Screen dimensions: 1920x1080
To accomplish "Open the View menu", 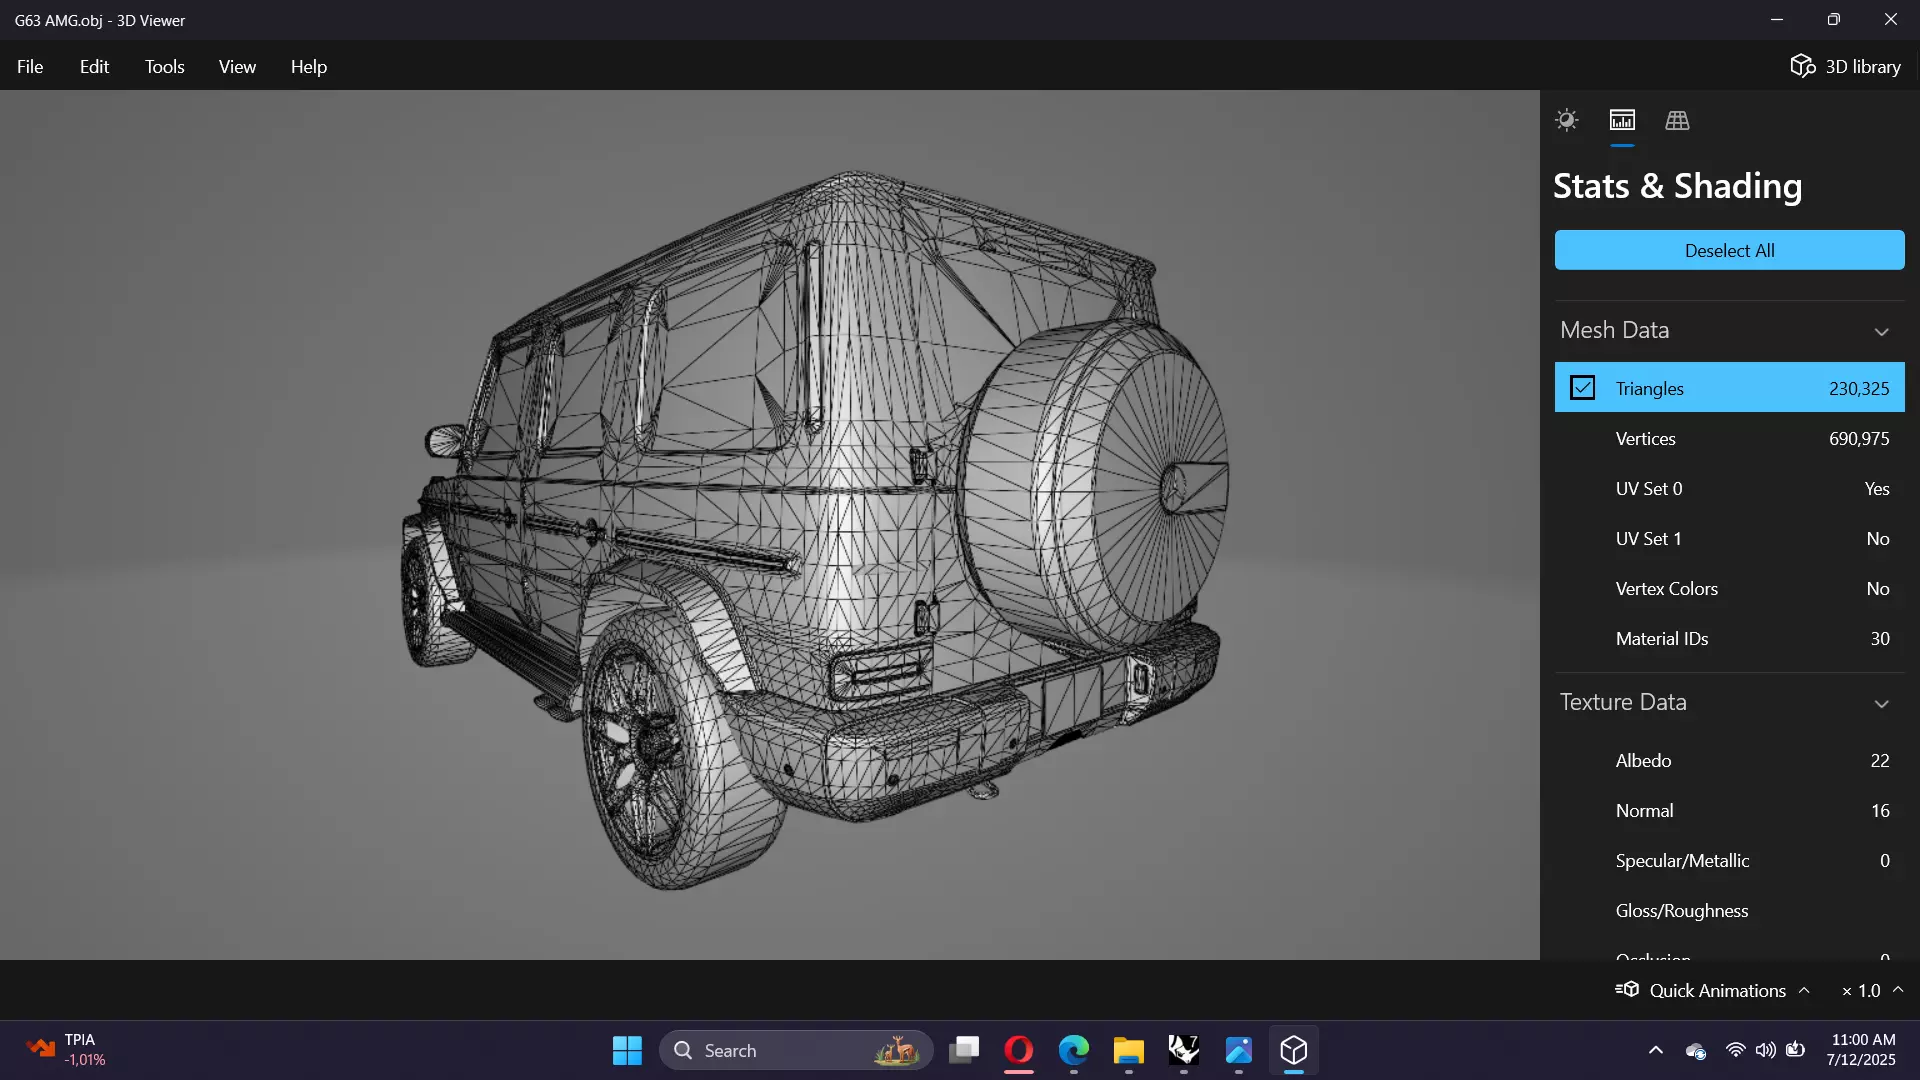I will 237,66.
